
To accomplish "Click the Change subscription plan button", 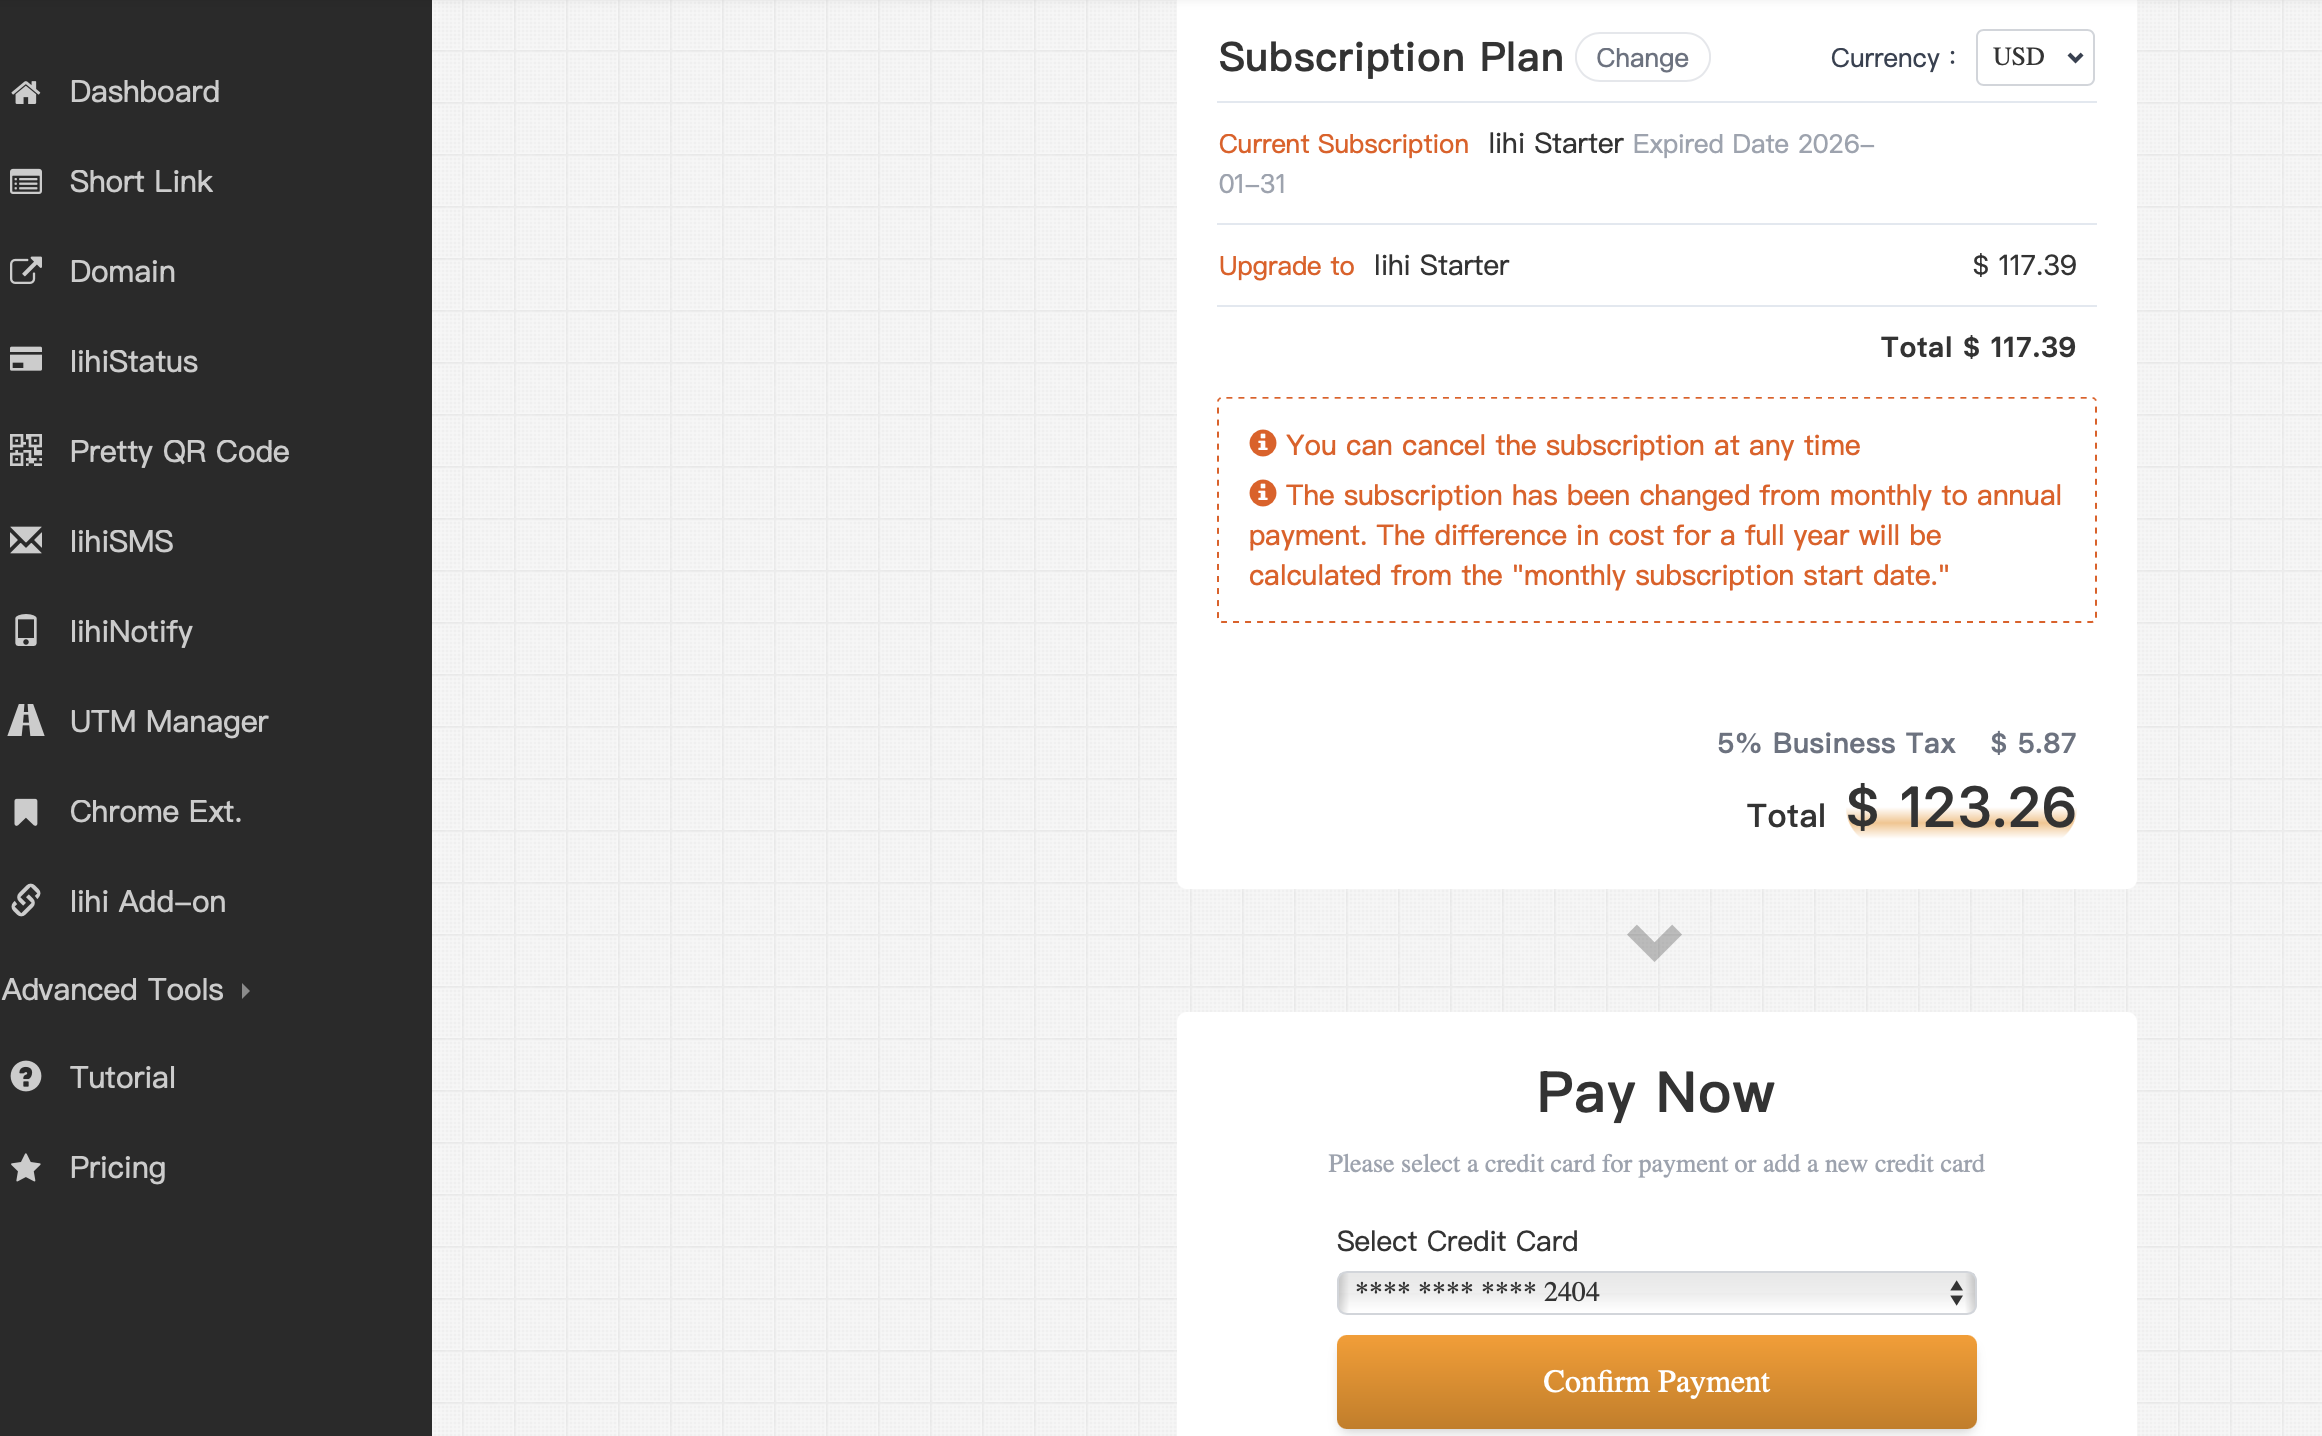I will pos(1642,58).
